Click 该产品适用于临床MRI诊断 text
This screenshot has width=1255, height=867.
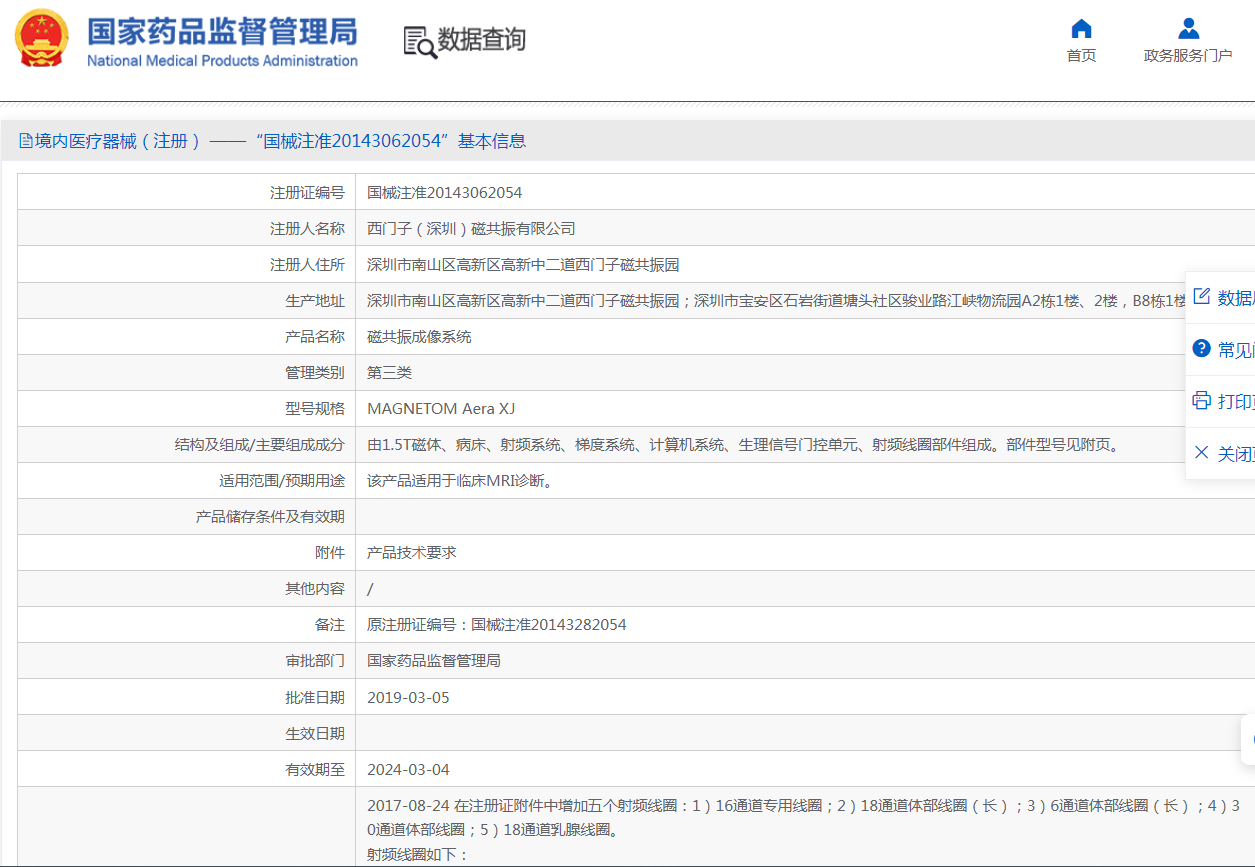pos(460,481)
